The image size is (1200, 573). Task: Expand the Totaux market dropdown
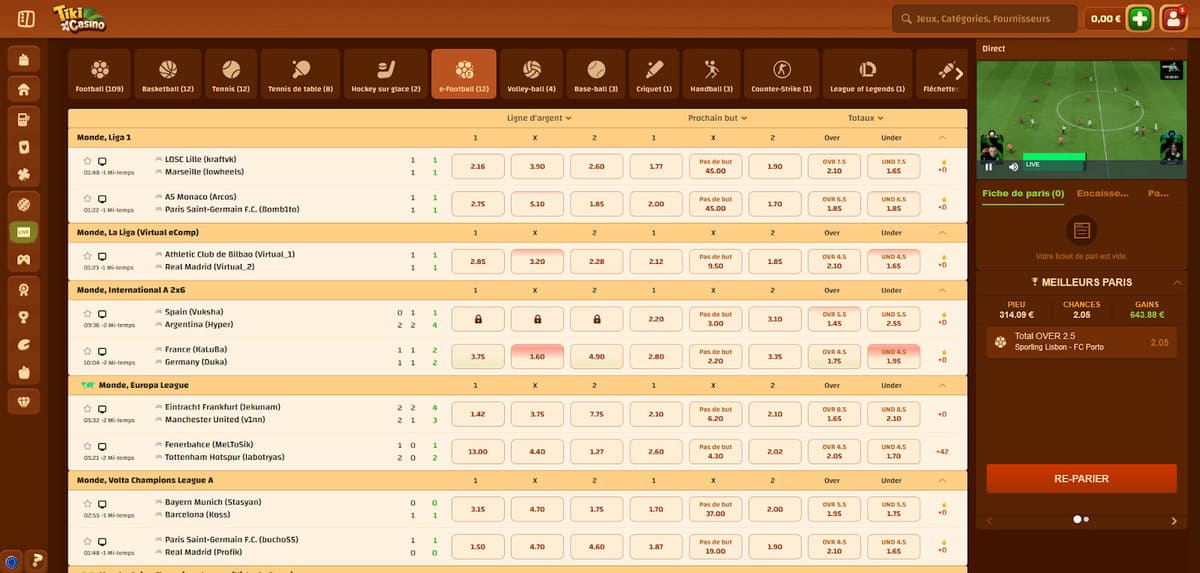tap(865, 118)
